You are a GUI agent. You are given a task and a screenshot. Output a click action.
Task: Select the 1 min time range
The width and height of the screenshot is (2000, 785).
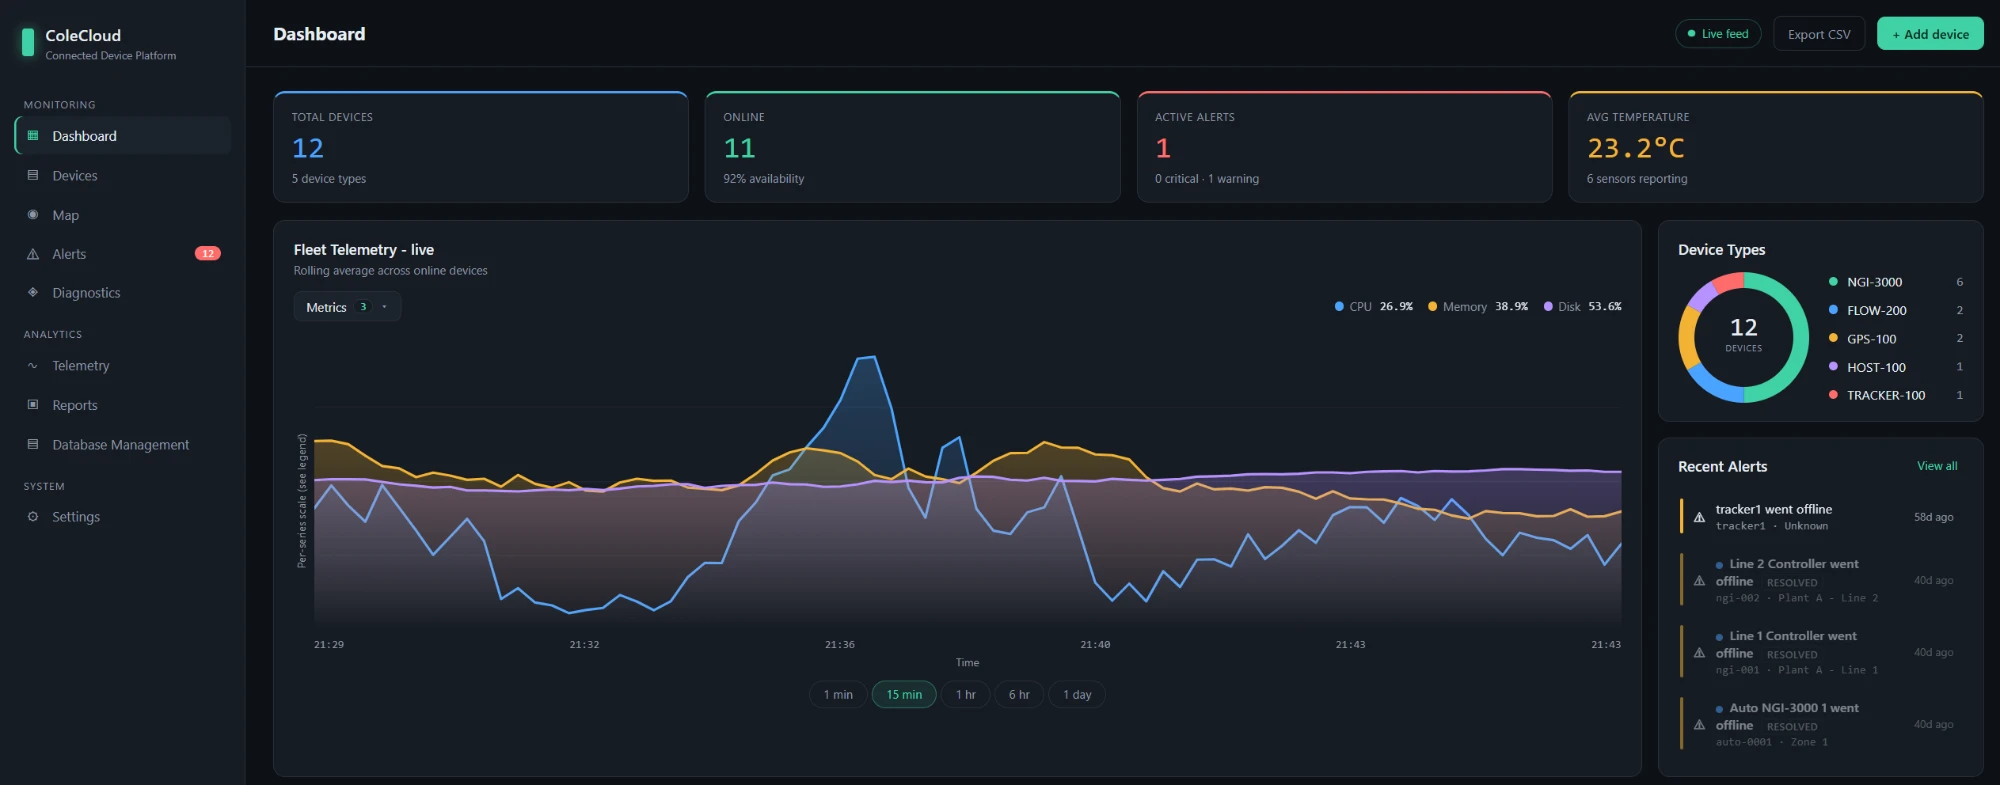838,695
